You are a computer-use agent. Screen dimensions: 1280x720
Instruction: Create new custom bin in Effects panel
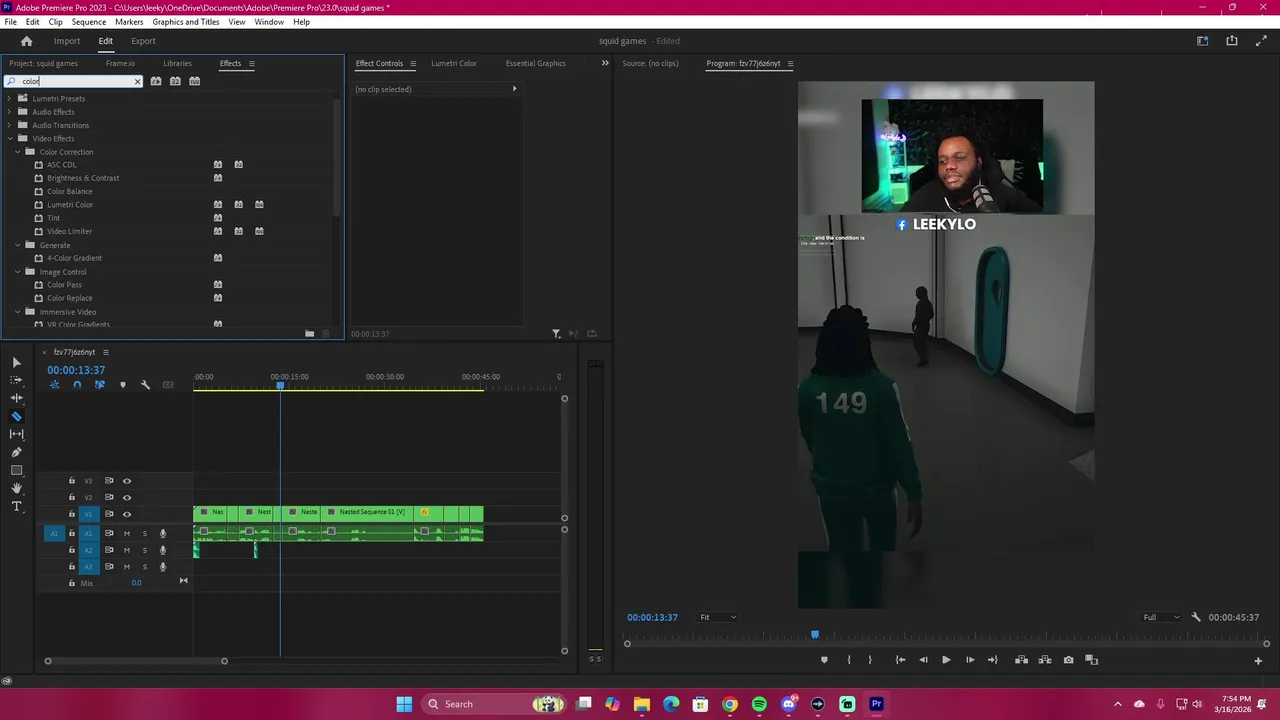pyautogui.click(x=310, y=333)
